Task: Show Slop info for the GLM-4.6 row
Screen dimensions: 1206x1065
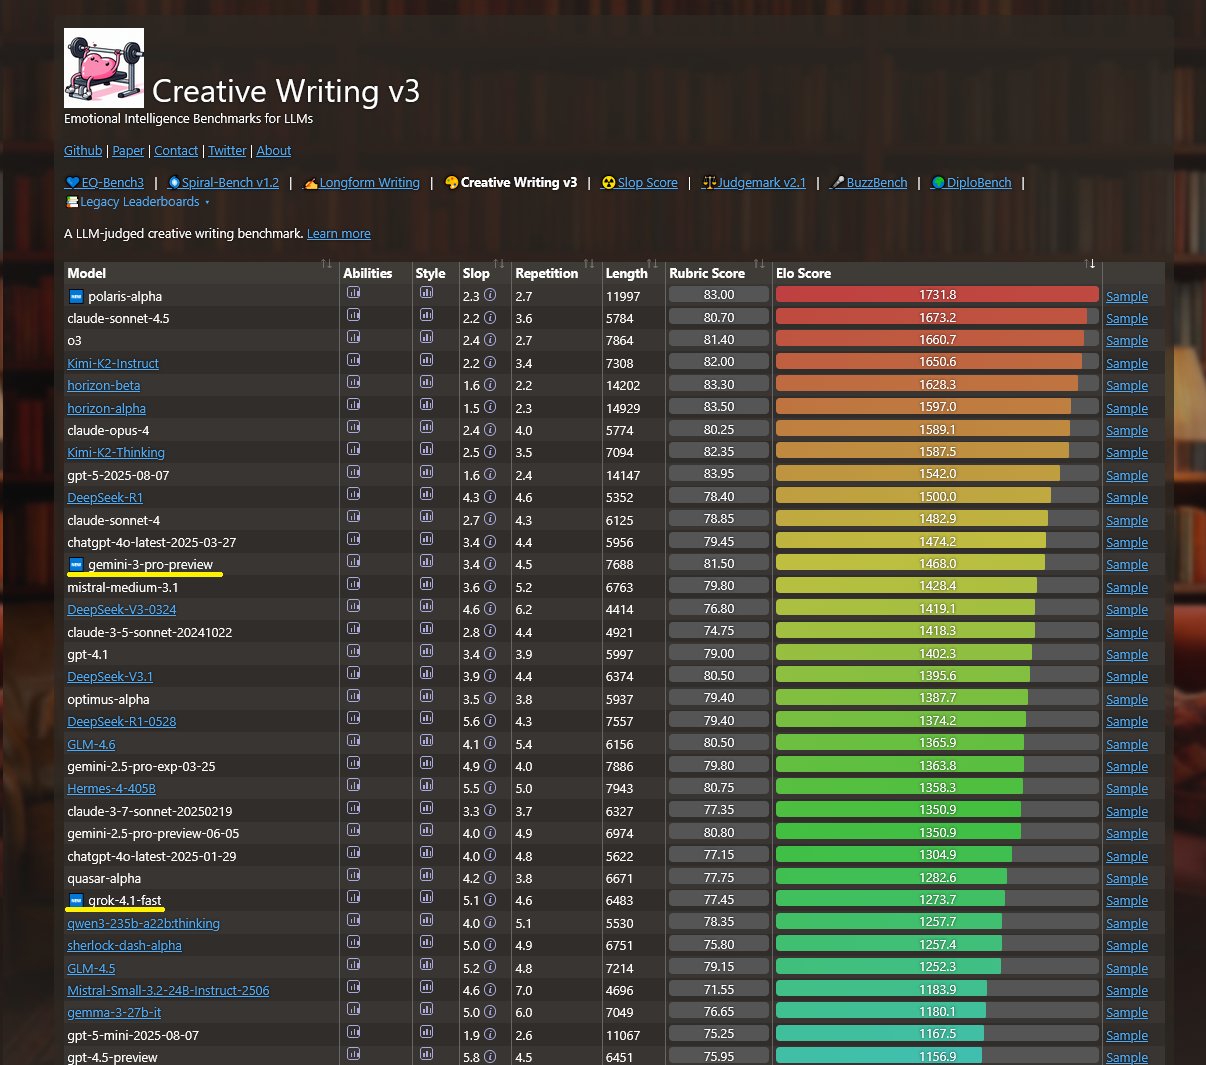Action: click(x=490, y=744)
